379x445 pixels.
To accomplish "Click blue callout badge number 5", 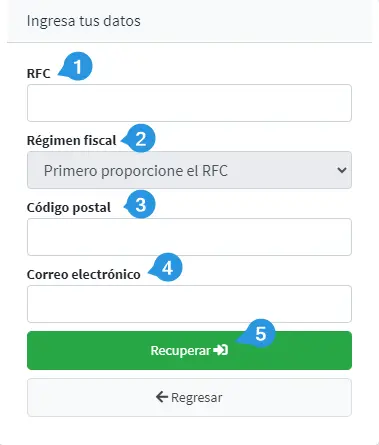I will coord(258,333).
